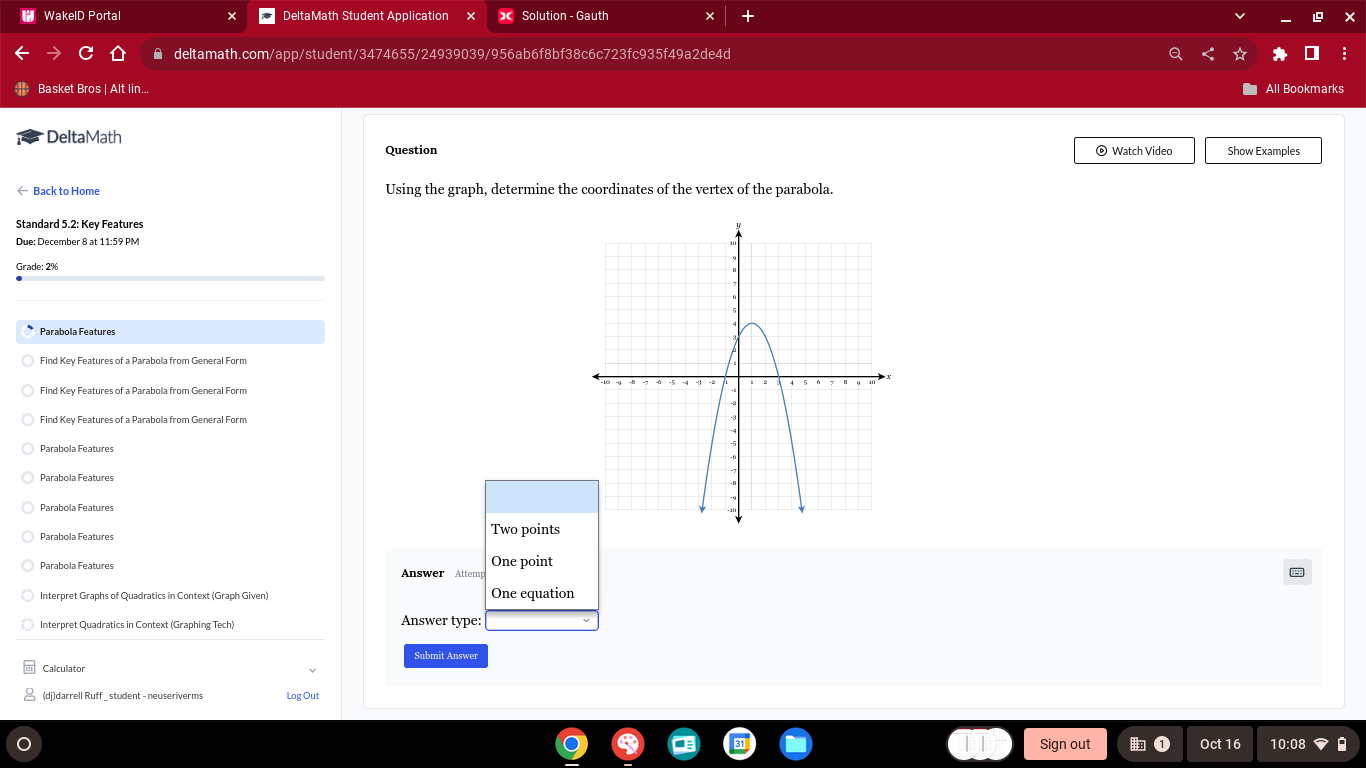
Task: Open Google Classroom shelf icon
Action: click(684, 744)
